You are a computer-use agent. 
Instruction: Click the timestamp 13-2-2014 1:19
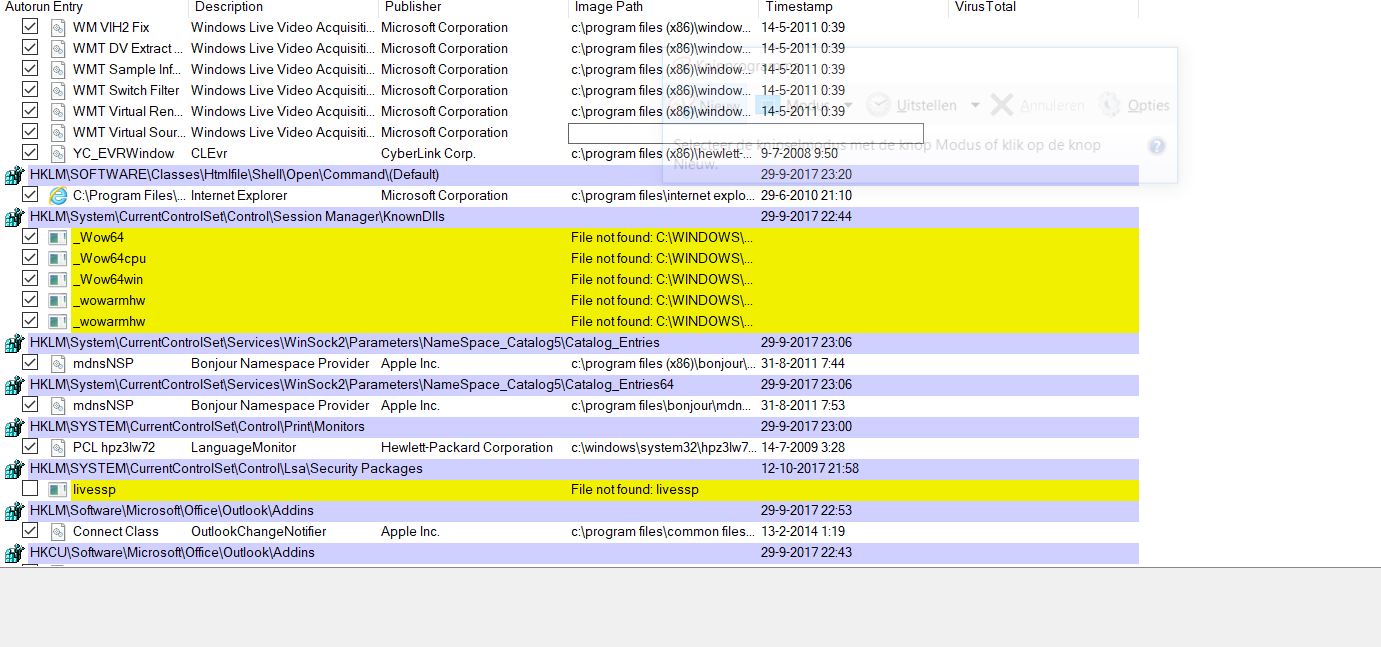pyautogui.click(x=803, y=531)
